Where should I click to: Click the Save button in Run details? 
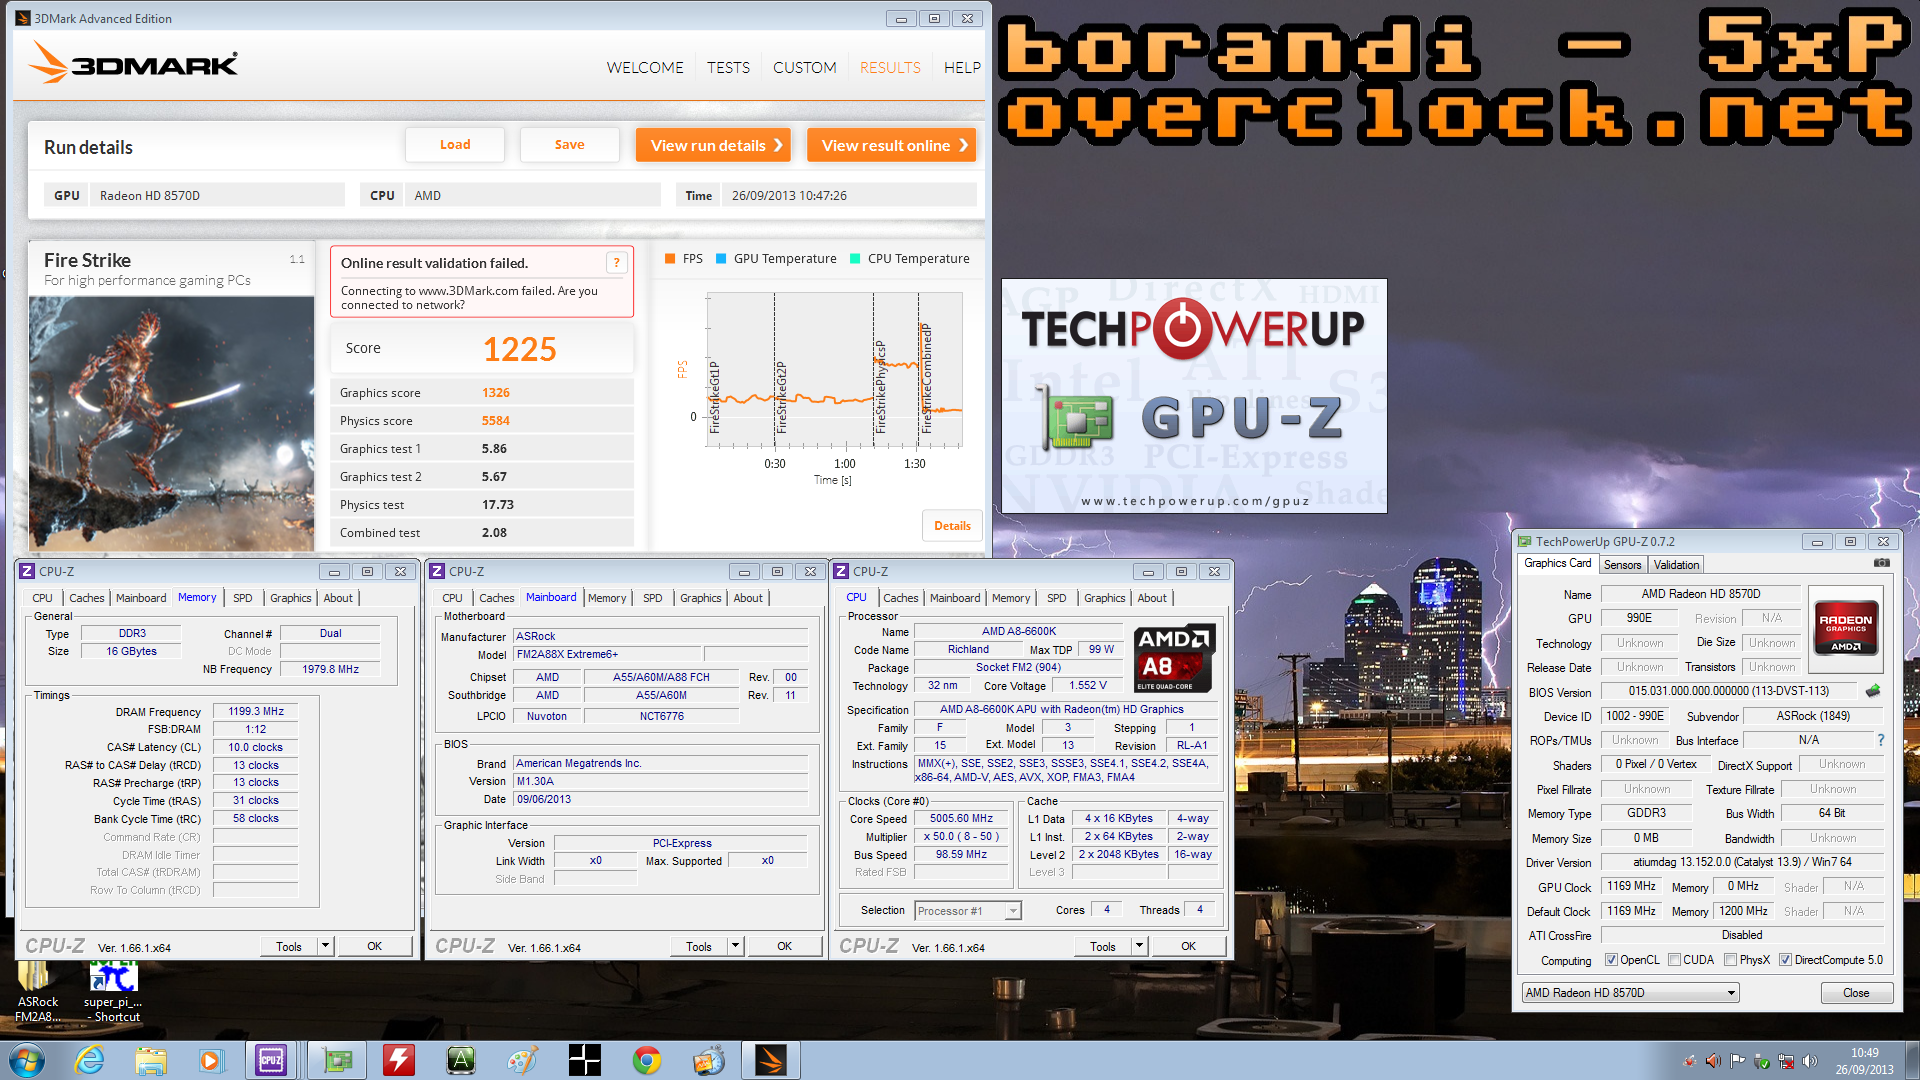[570, 145]
